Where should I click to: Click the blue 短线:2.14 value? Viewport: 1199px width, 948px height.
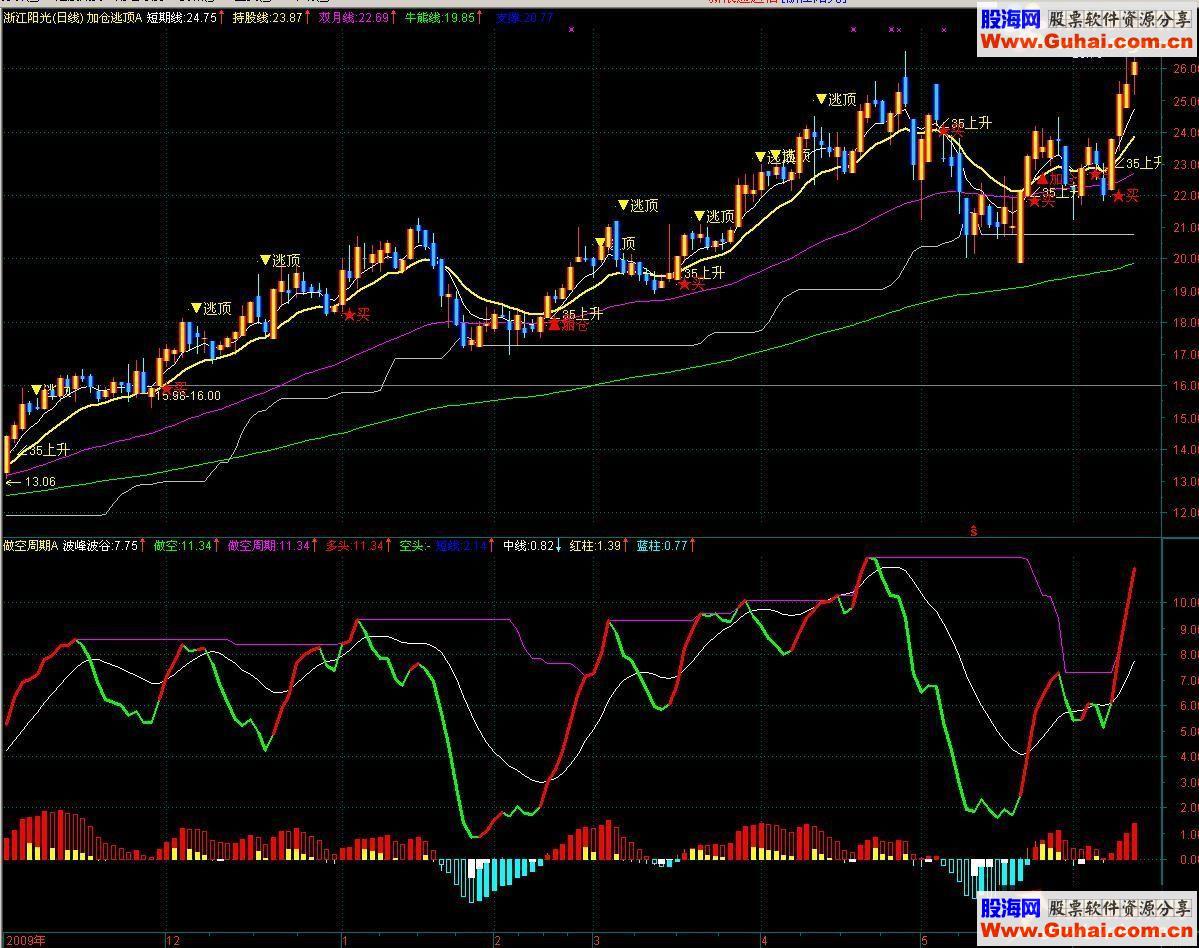pyautogui.click(x=461, y=546)
